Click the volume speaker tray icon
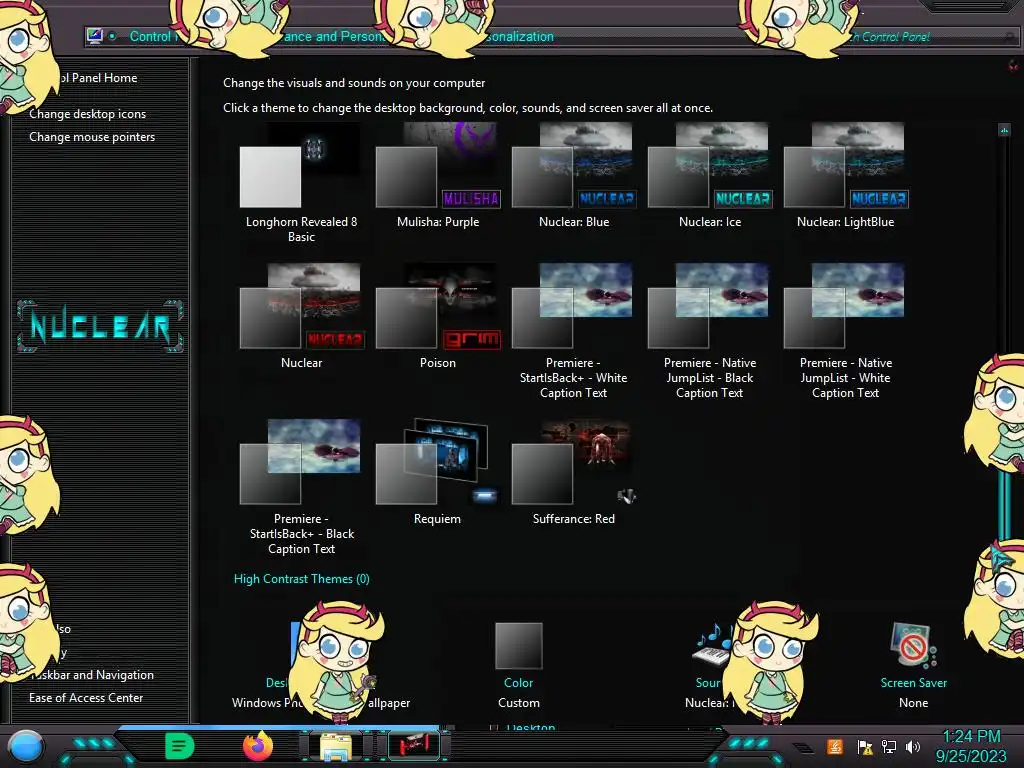The width and height of the screenshot is (1024, 768). [x=913, y=746]
